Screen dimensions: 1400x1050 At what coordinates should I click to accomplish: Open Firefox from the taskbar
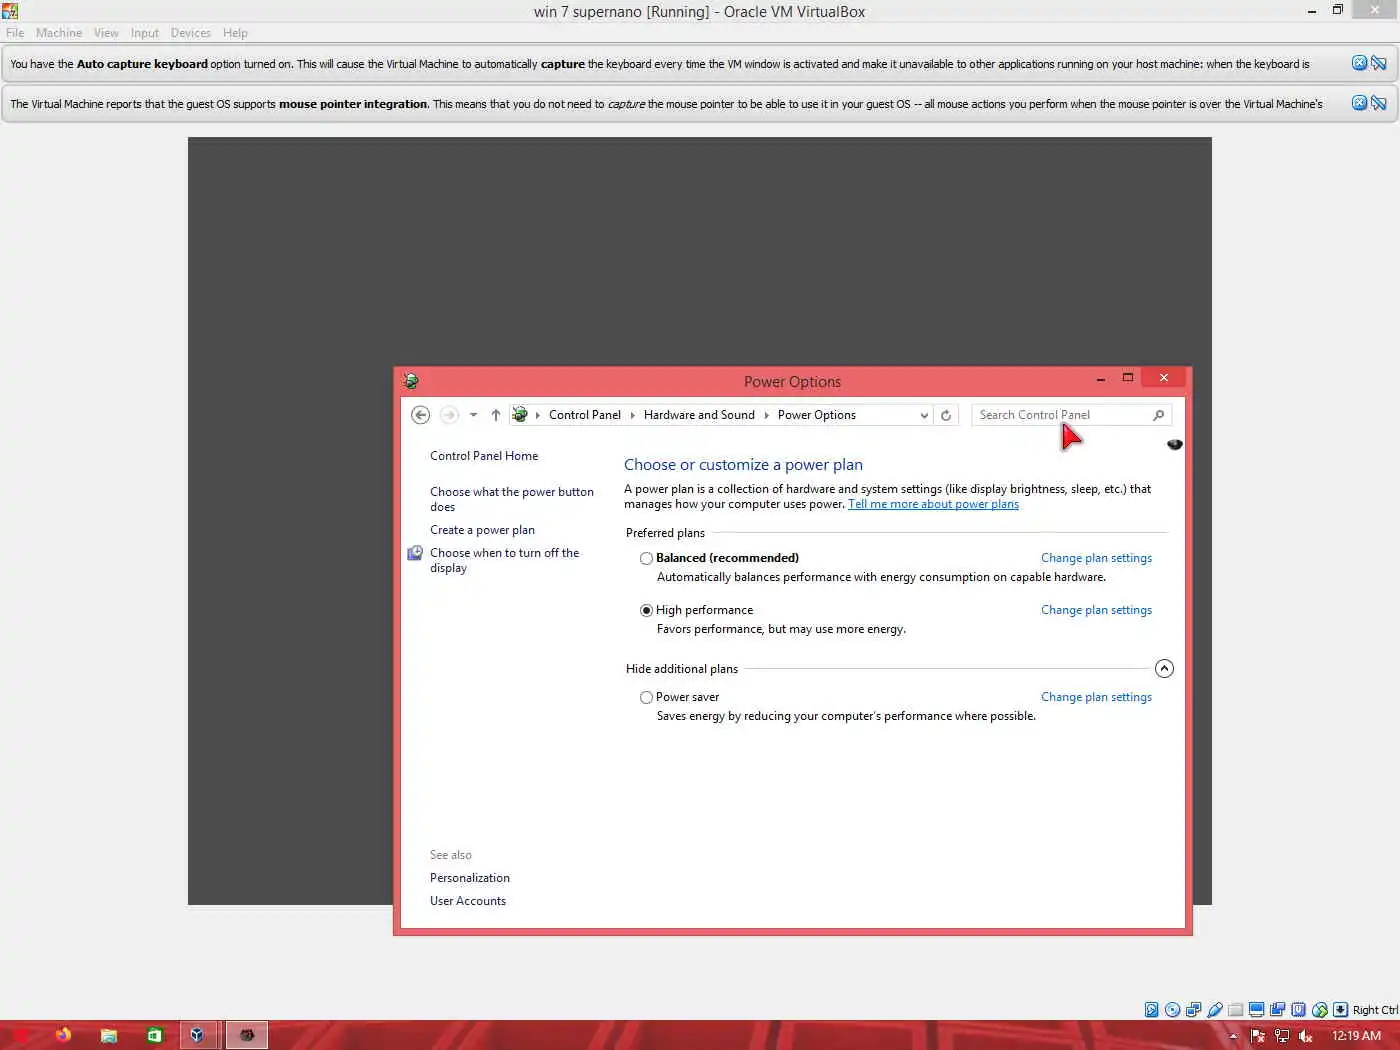coord(64,1035)
